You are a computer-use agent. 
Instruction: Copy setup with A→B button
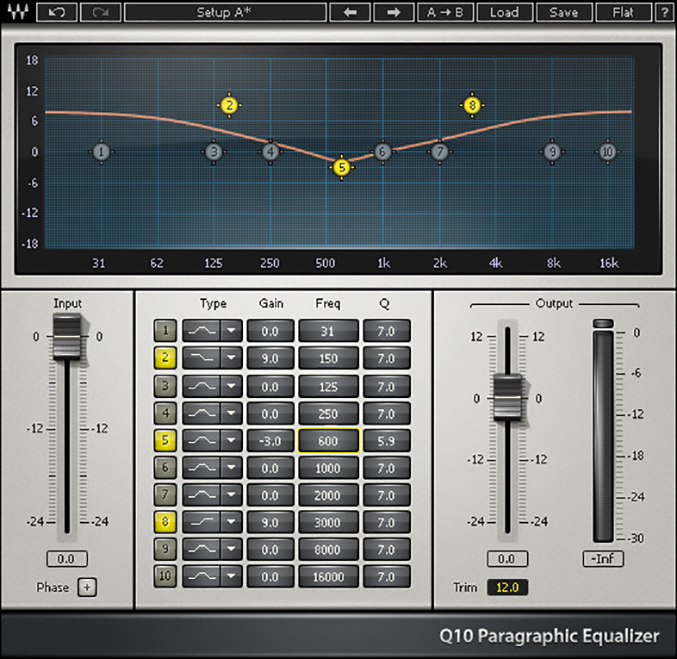pyautogui.click(x=445, y=12)
